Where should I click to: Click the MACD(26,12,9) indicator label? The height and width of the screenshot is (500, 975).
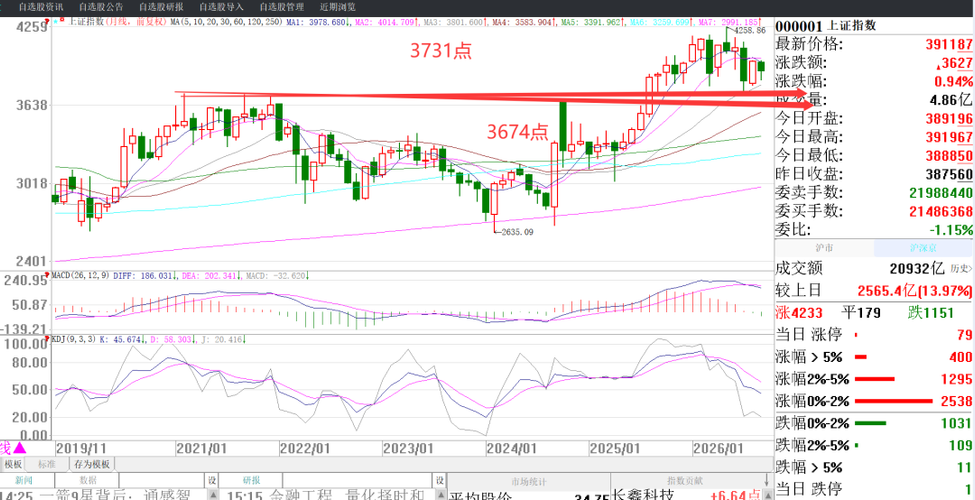point(81,275)
